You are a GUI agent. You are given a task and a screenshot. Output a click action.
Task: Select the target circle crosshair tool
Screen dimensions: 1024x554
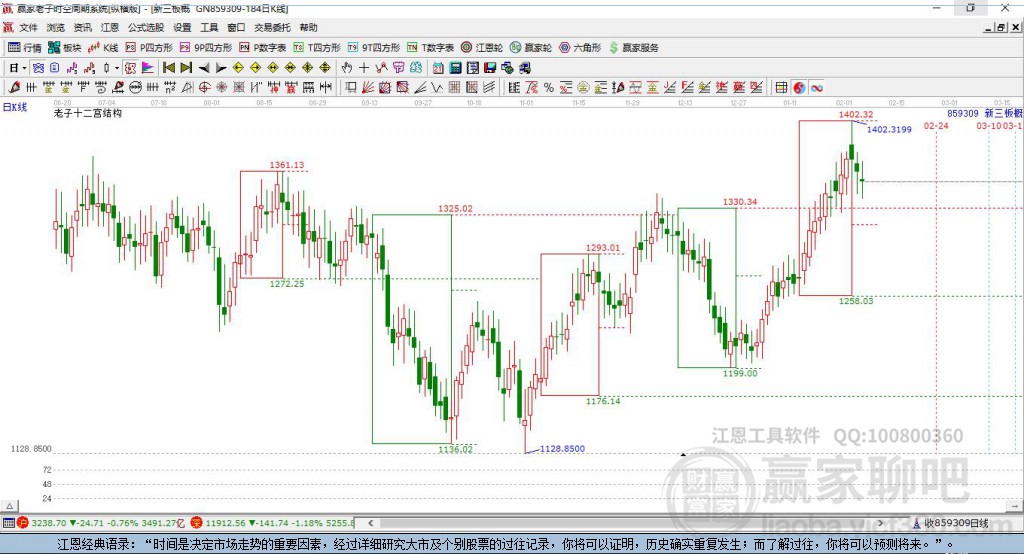pos(204,88)
